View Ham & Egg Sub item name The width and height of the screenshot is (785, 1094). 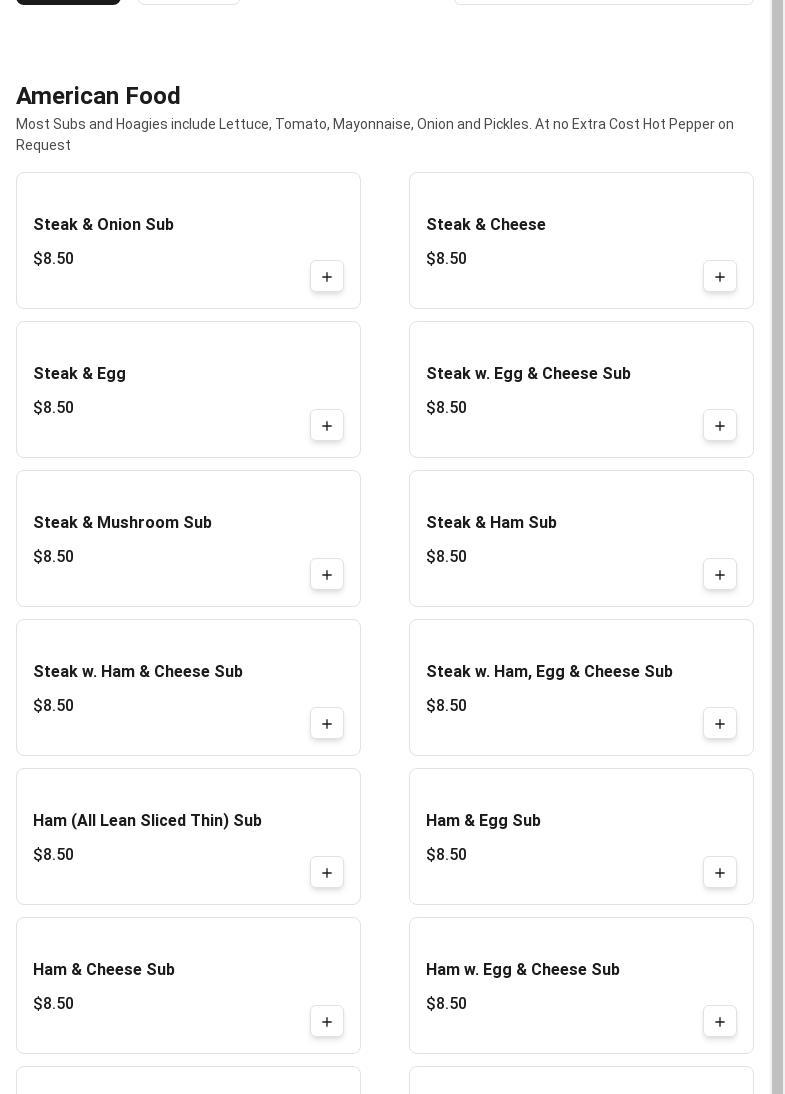pyautogui.click(x=483, y=821)
